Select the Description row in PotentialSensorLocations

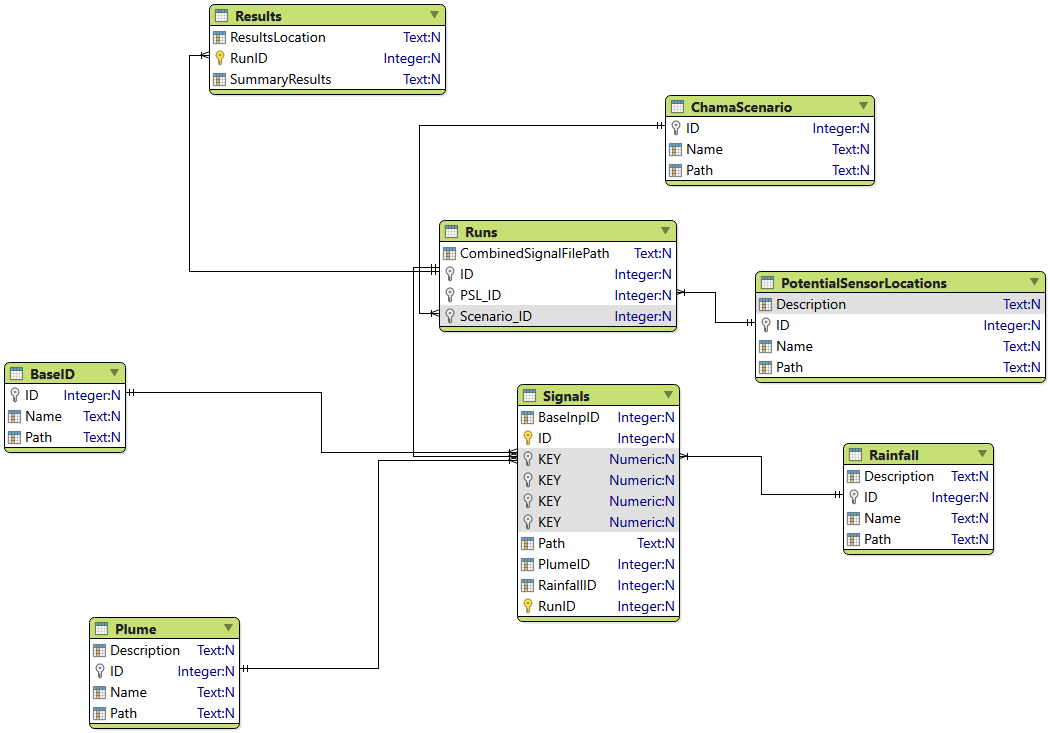(900, 304)
